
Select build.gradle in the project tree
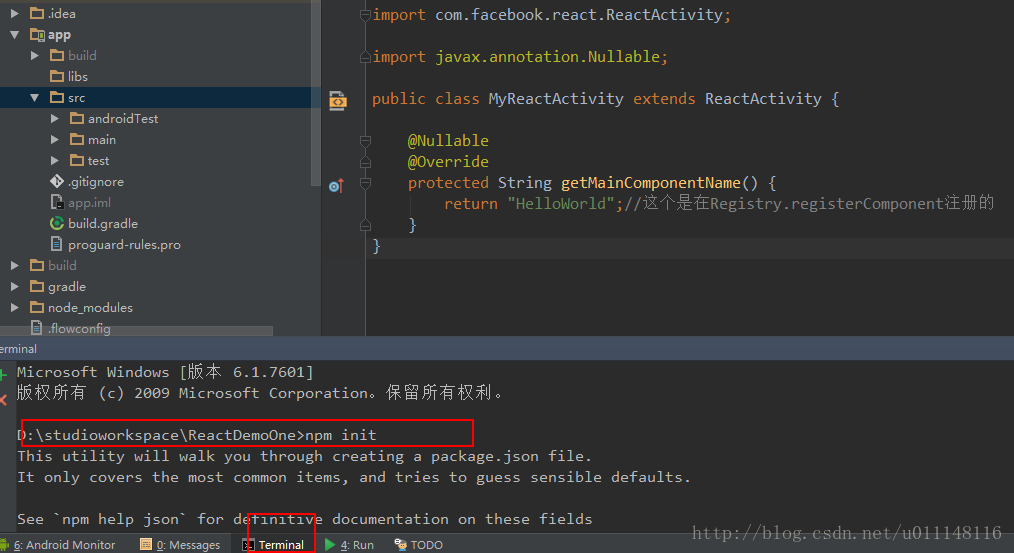click(x=103, y=224)
